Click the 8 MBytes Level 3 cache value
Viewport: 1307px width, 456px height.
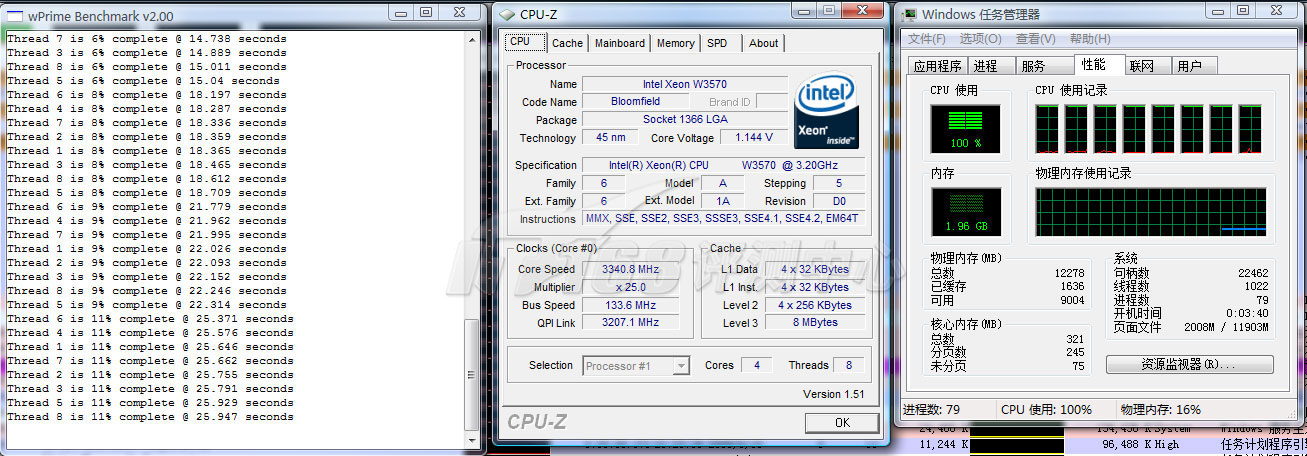point(815,323)
